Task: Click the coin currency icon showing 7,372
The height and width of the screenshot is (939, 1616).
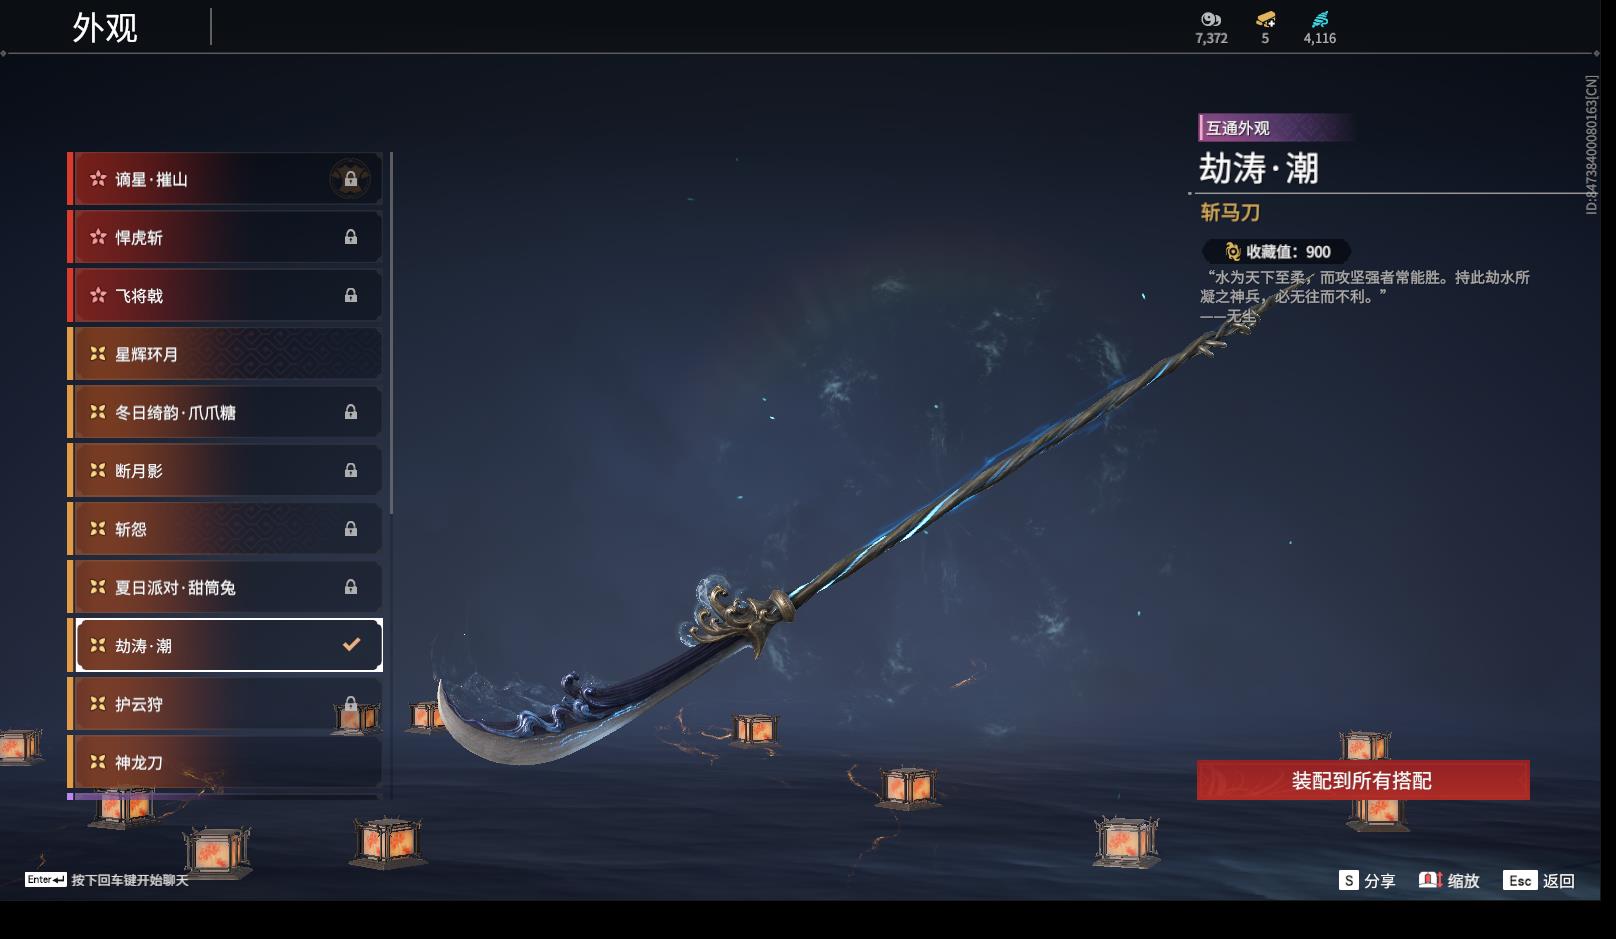Action: 1211,19
